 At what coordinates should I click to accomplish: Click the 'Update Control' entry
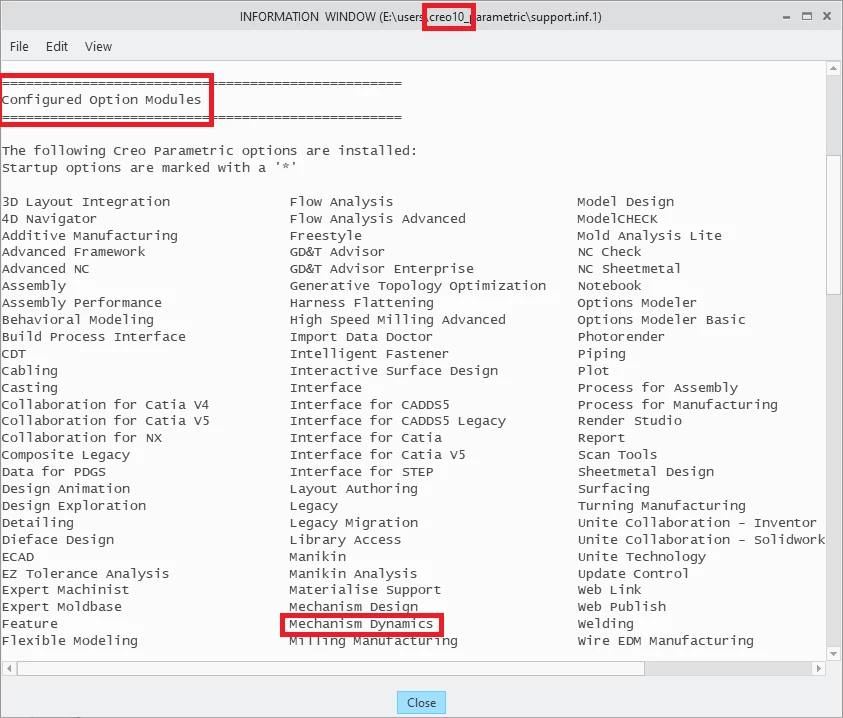tap(633, 574)
